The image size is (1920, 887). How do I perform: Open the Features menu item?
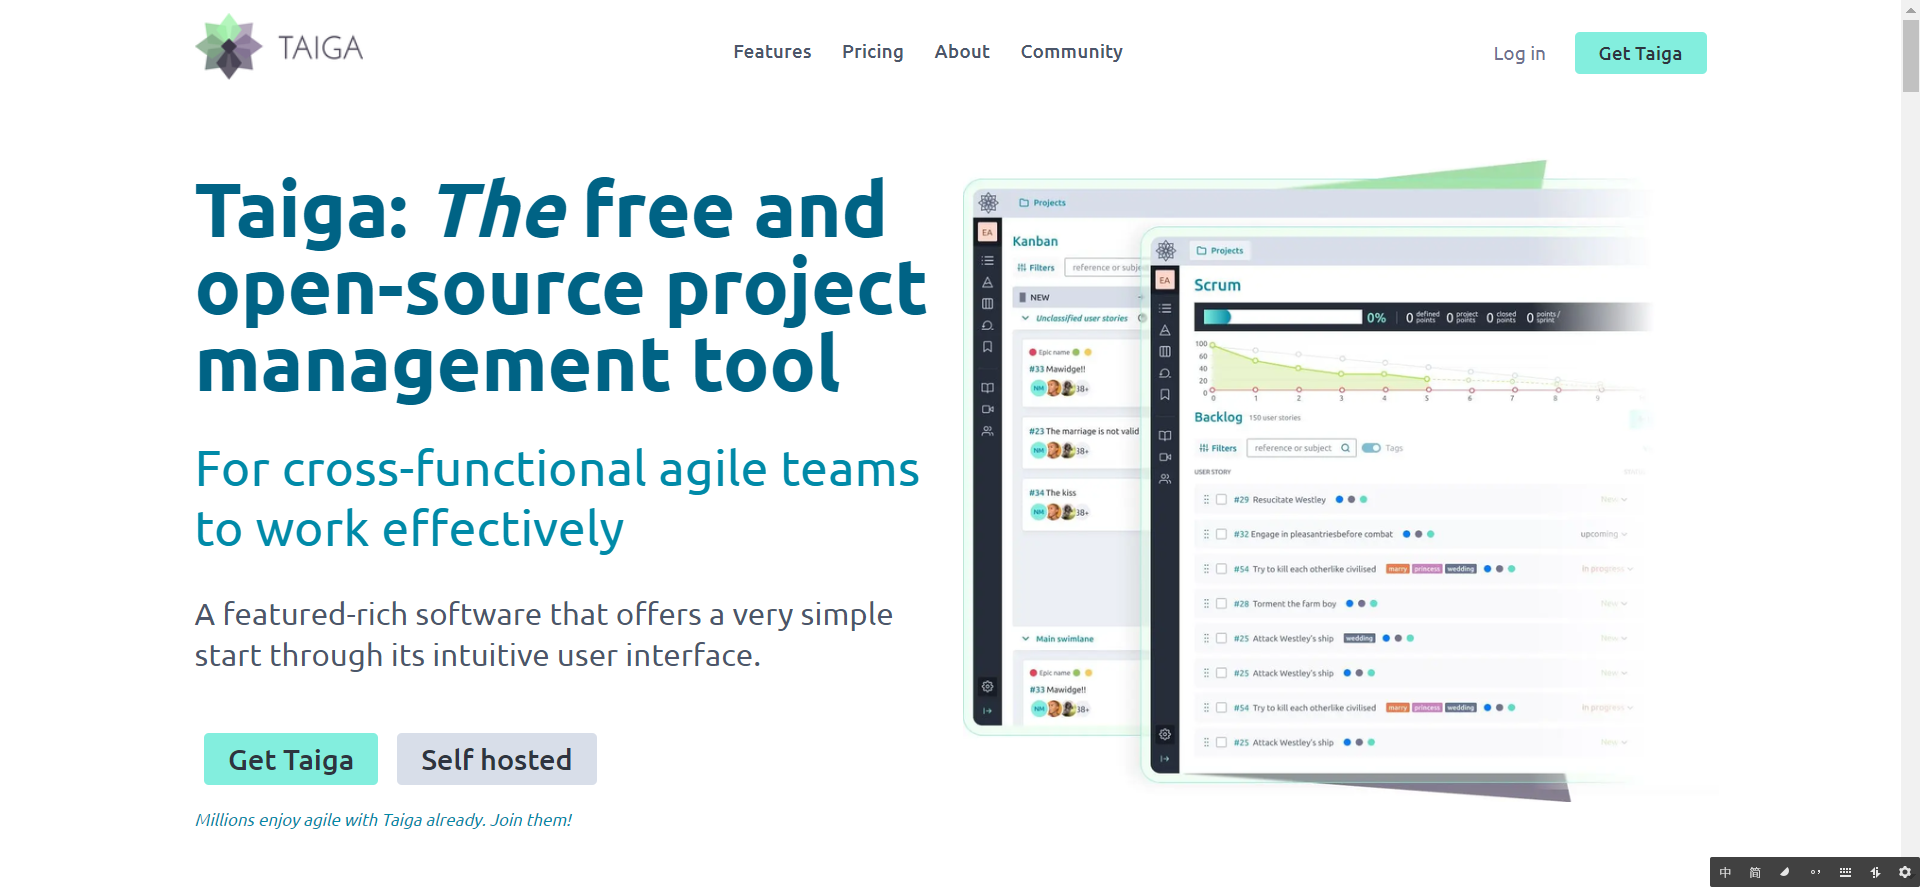[772, 52]
